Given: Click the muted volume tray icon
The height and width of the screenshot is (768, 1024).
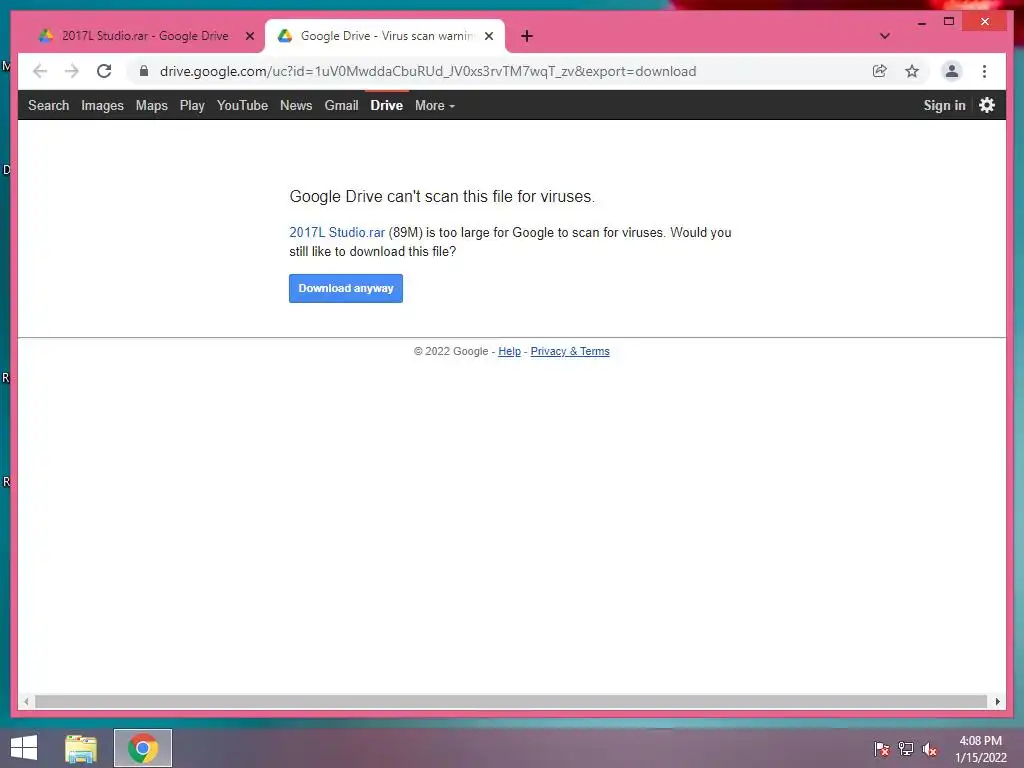Looking at the screenshot, I should click(x=929, y=749).
